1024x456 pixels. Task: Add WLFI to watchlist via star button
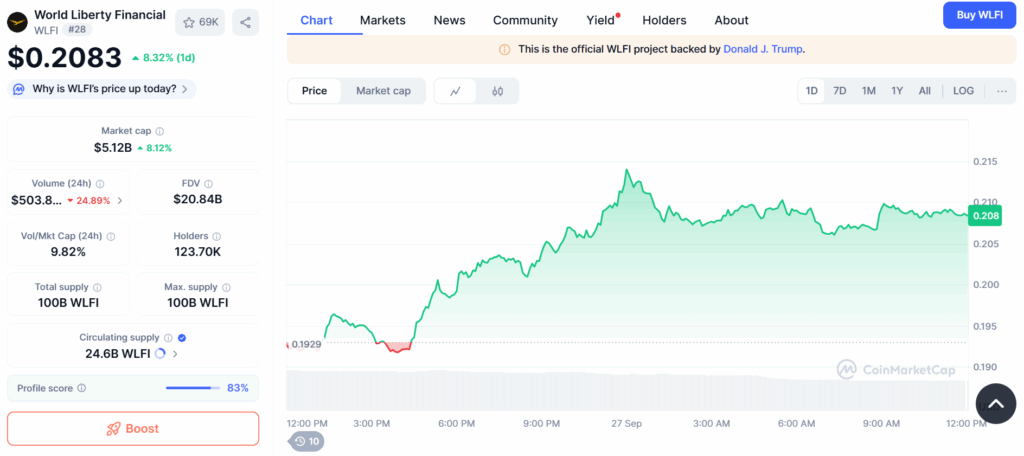pyautogui.click(x=200, y=22)
